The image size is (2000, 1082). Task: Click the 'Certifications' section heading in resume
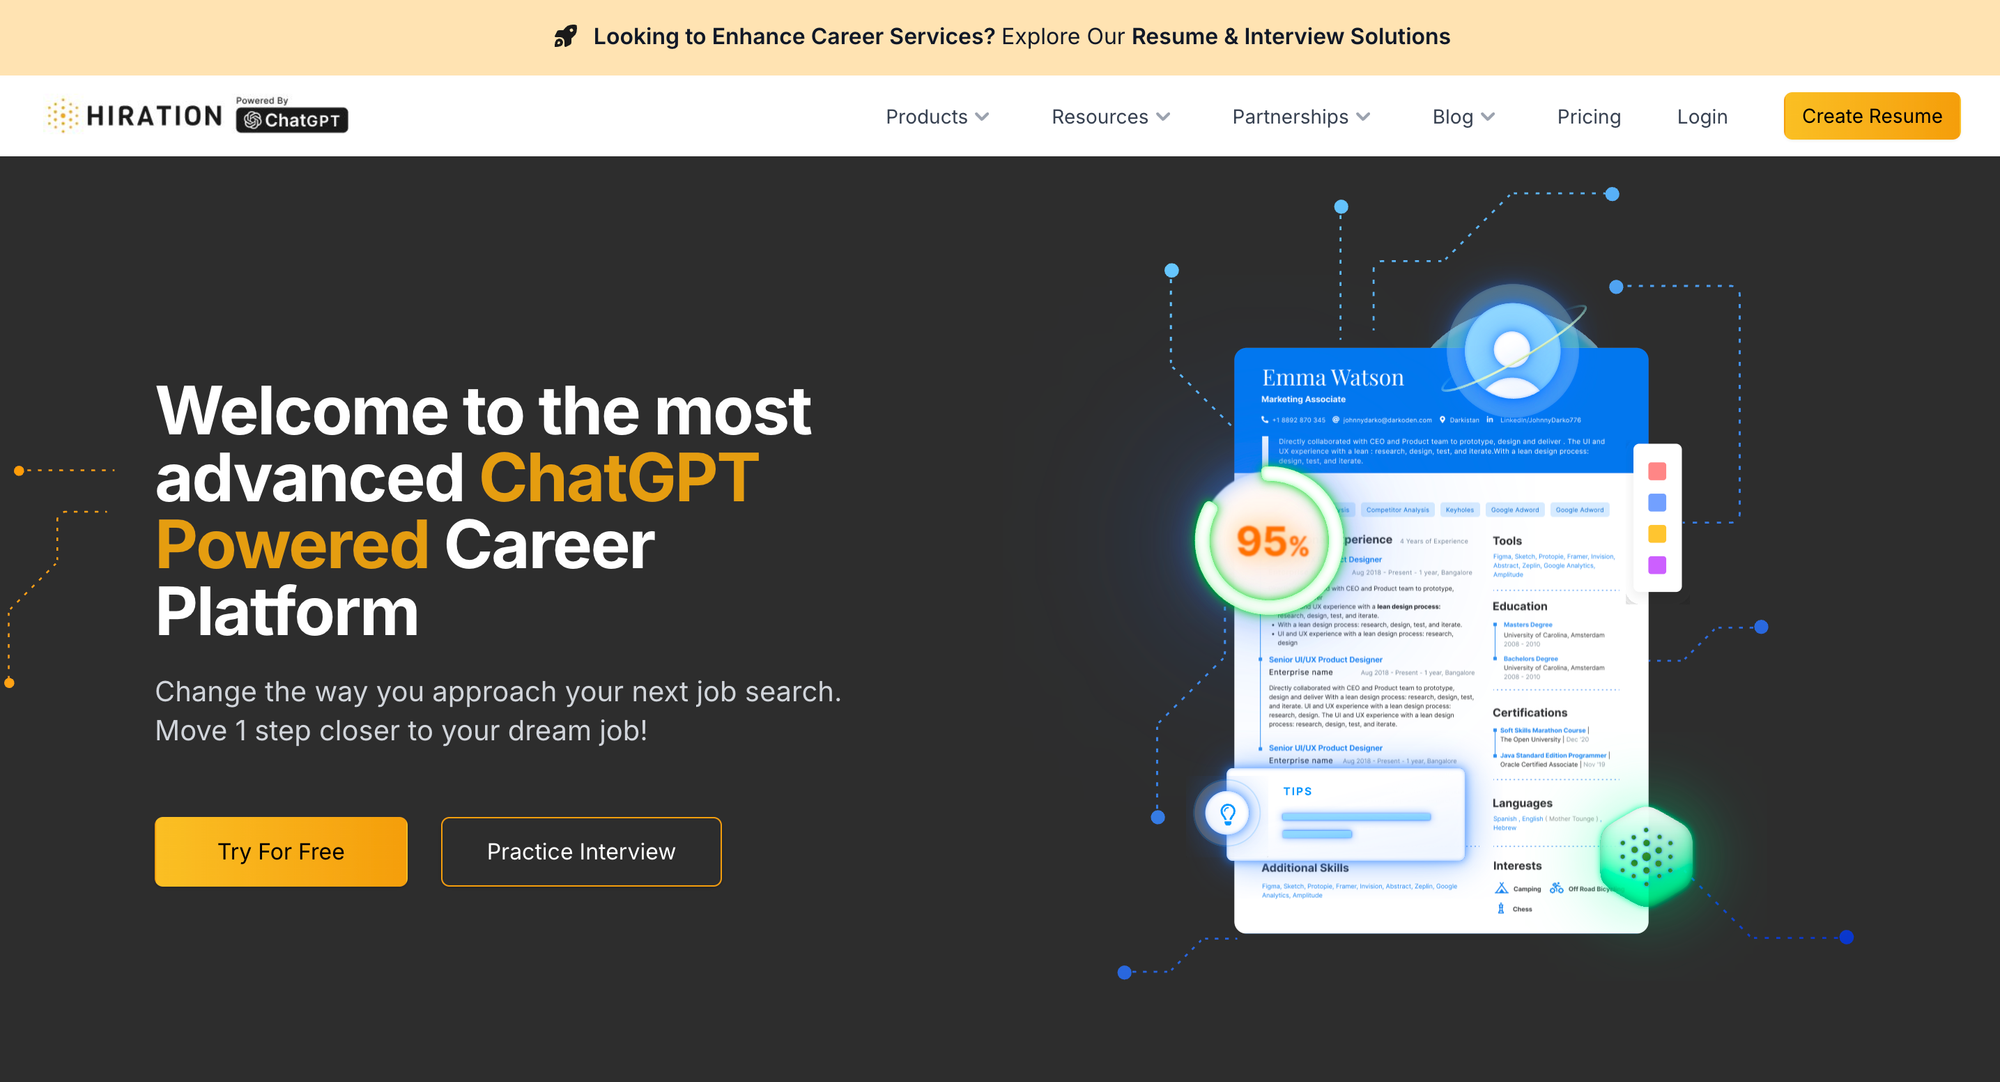coord(1530,713)
